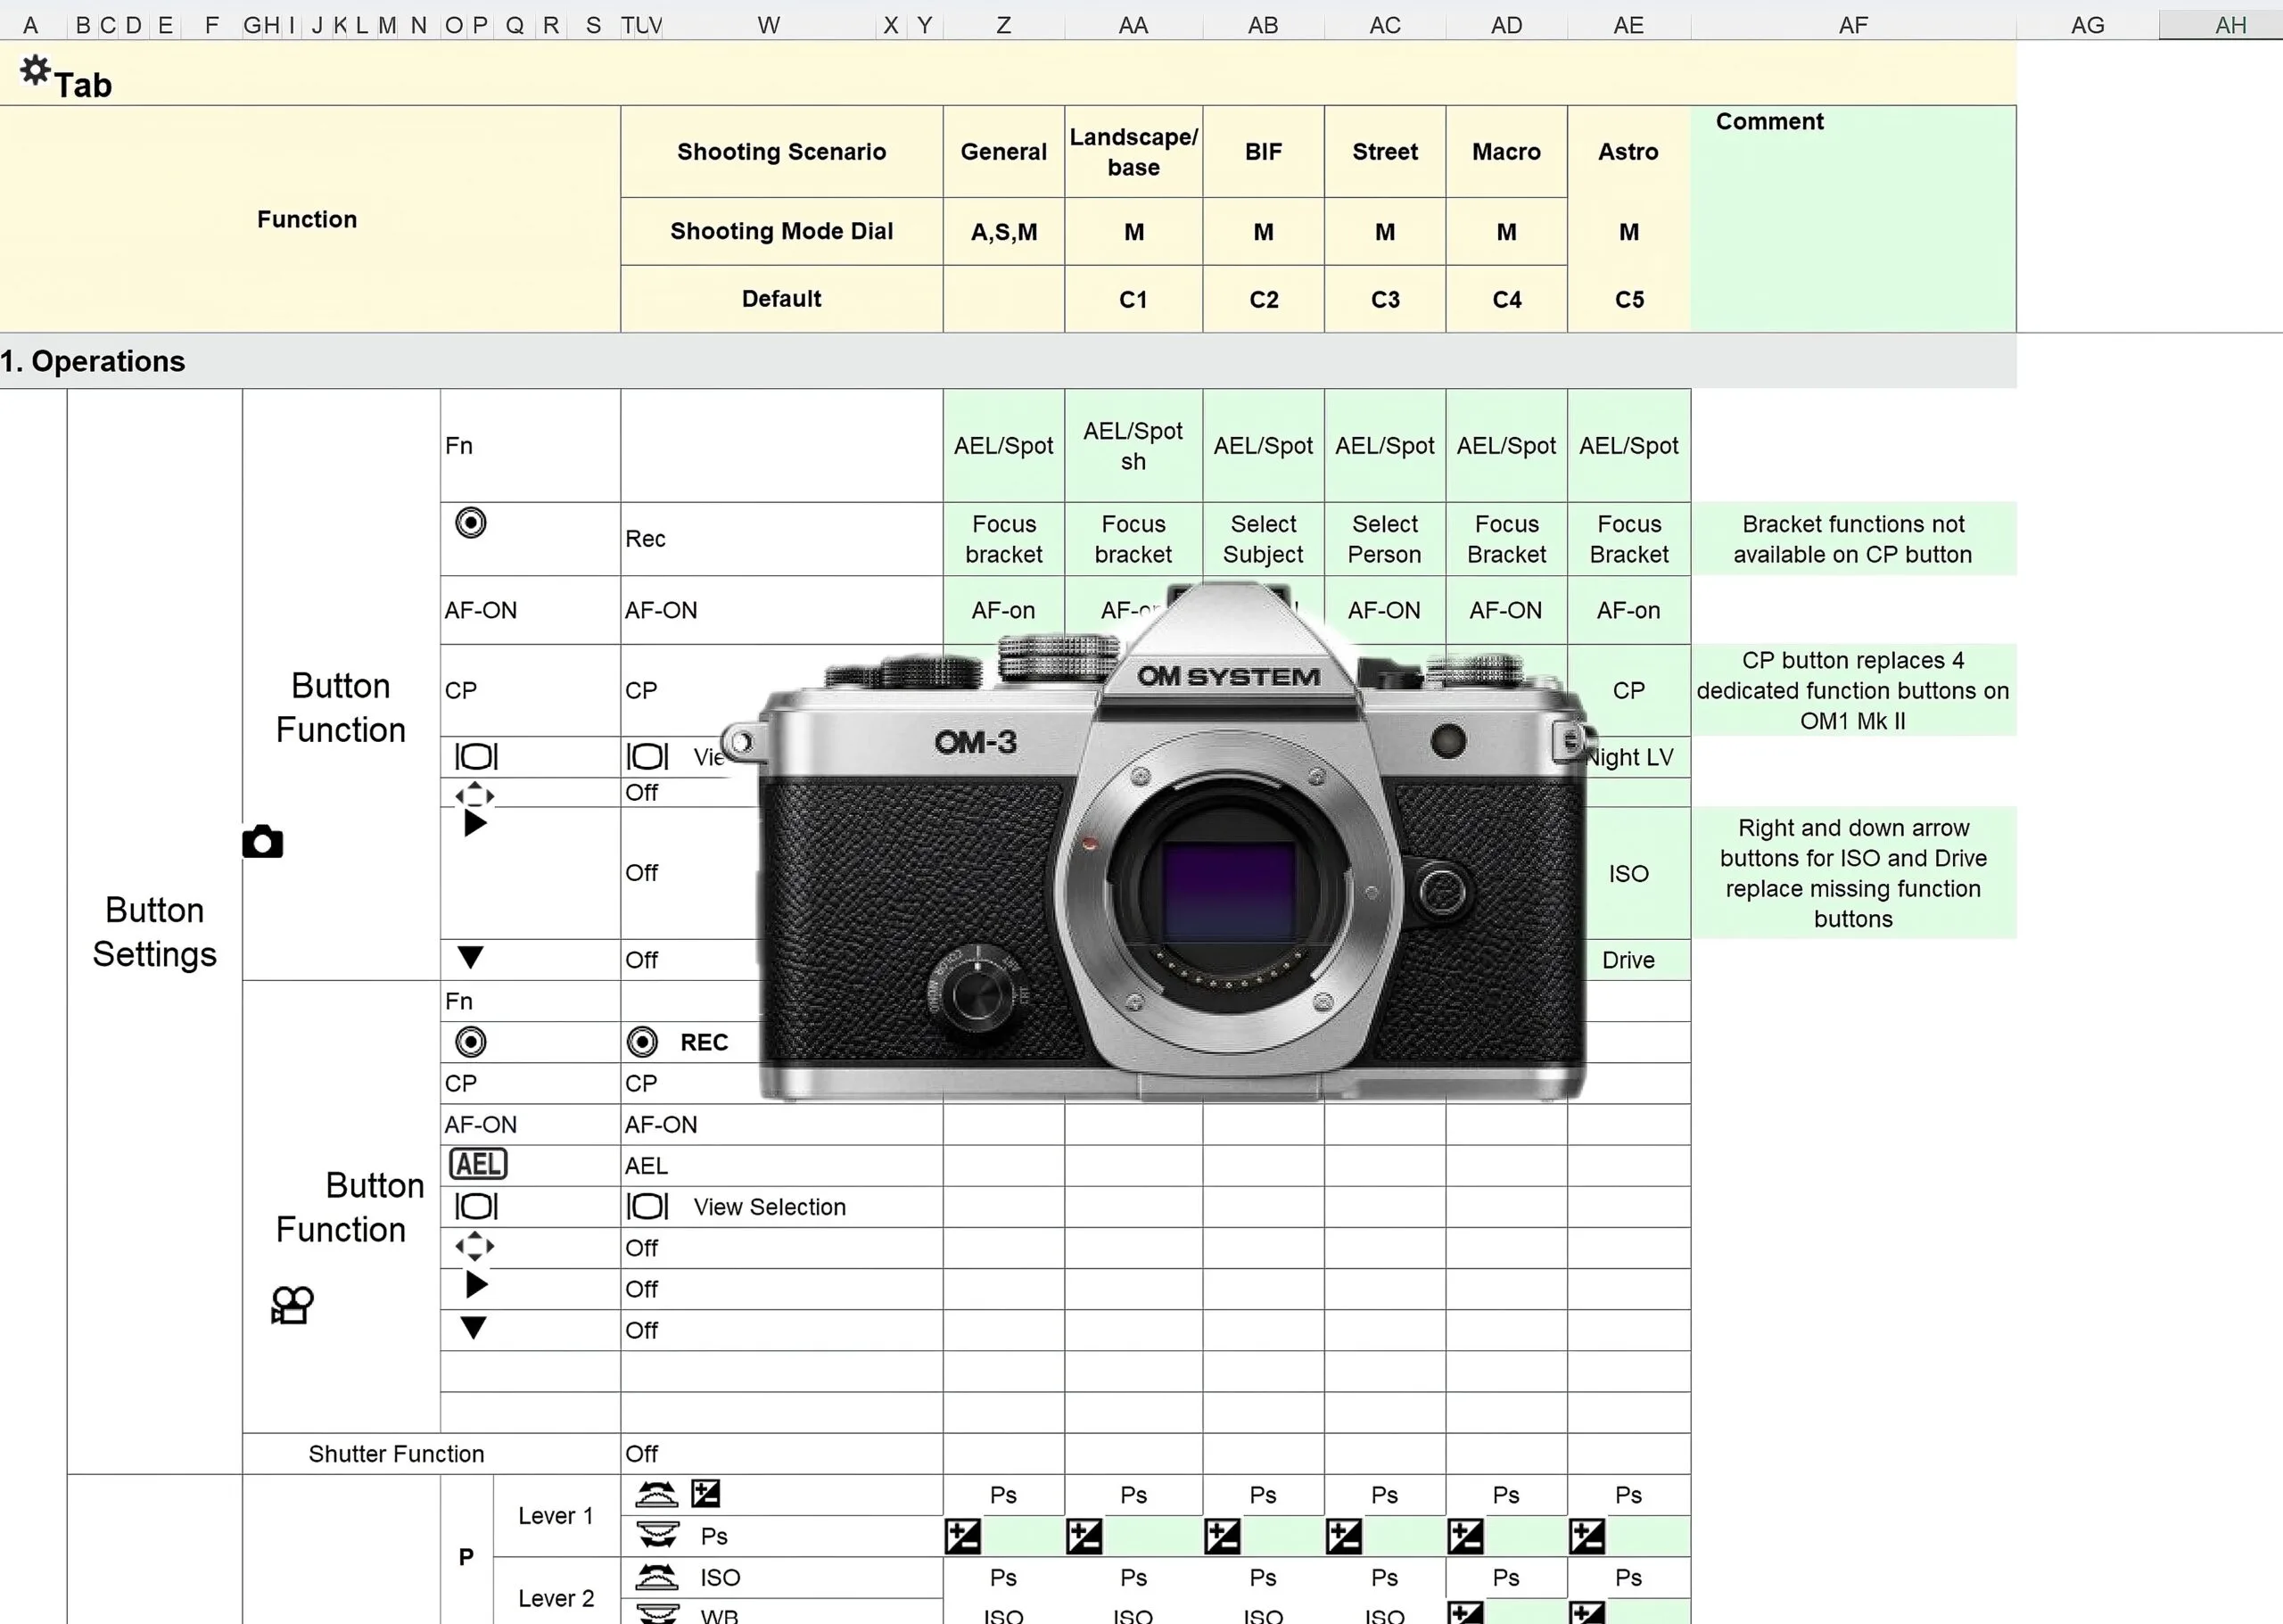Click the 'Drive' cell in Astro column

pos(1629,960)
